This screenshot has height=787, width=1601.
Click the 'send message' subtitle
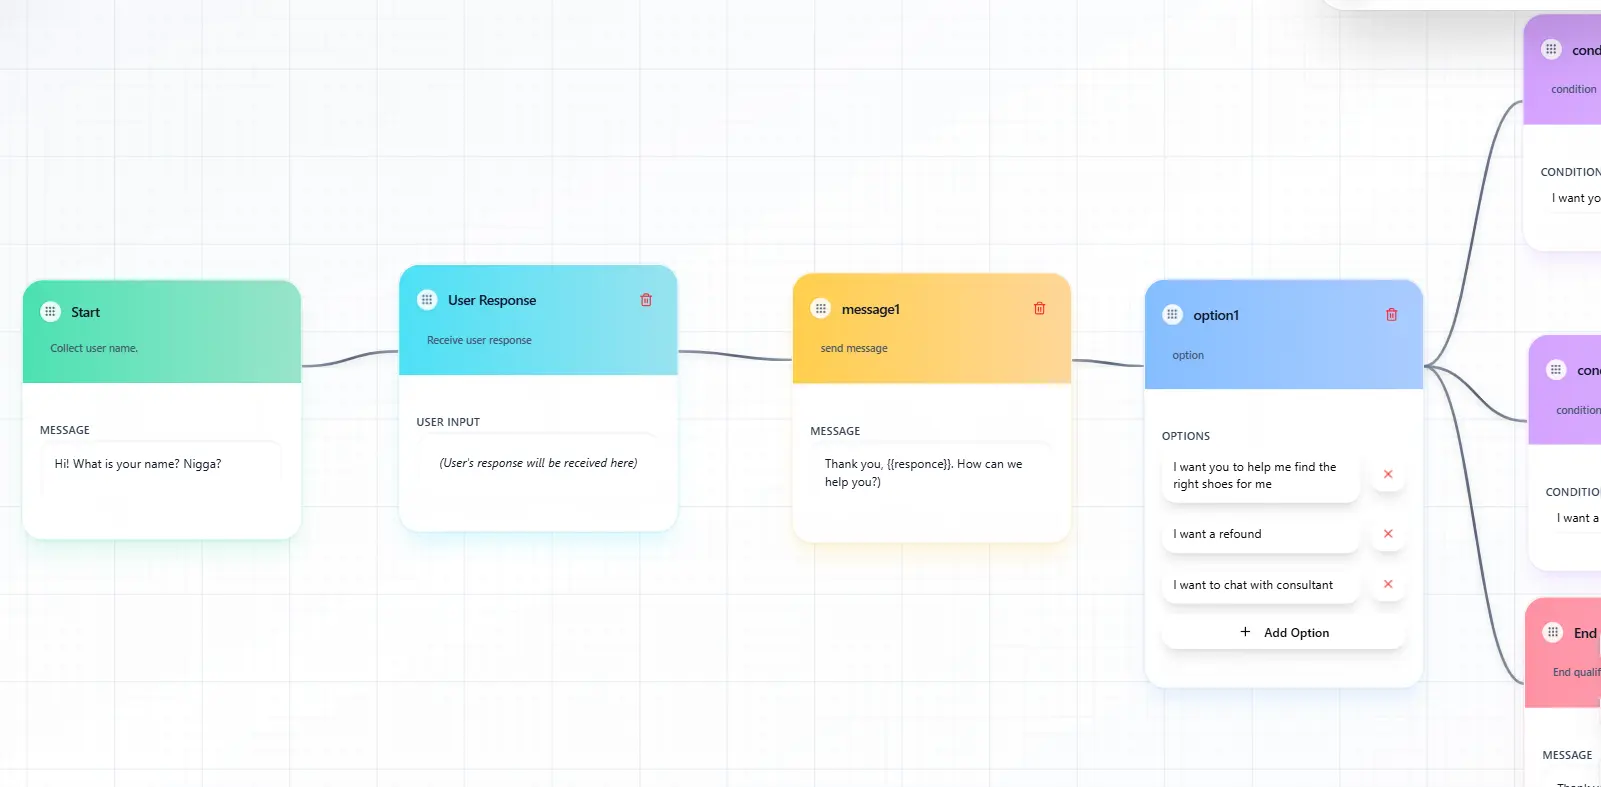click(854, 348)
